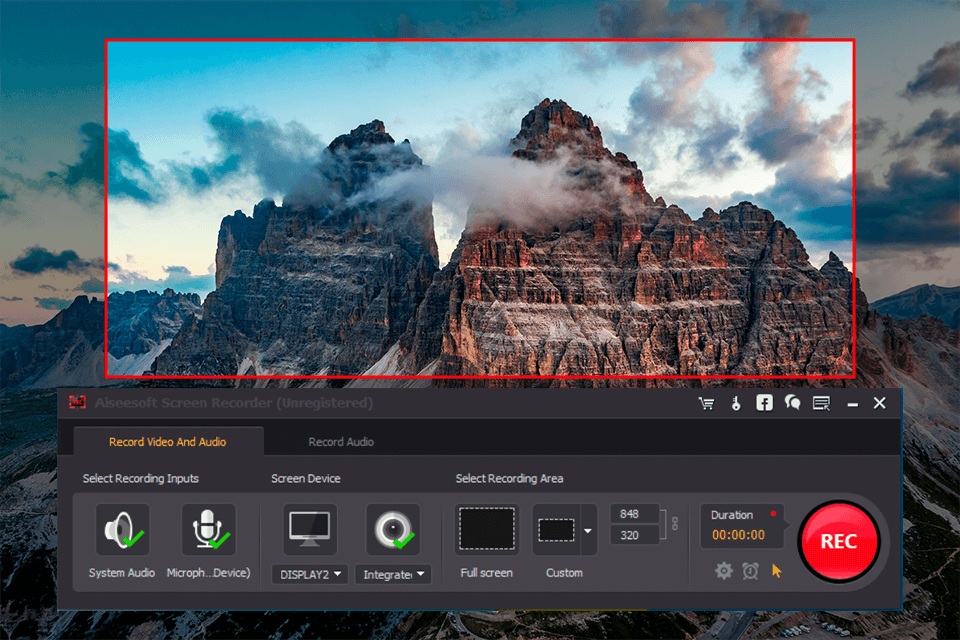Select the Custom recording area

557,530
